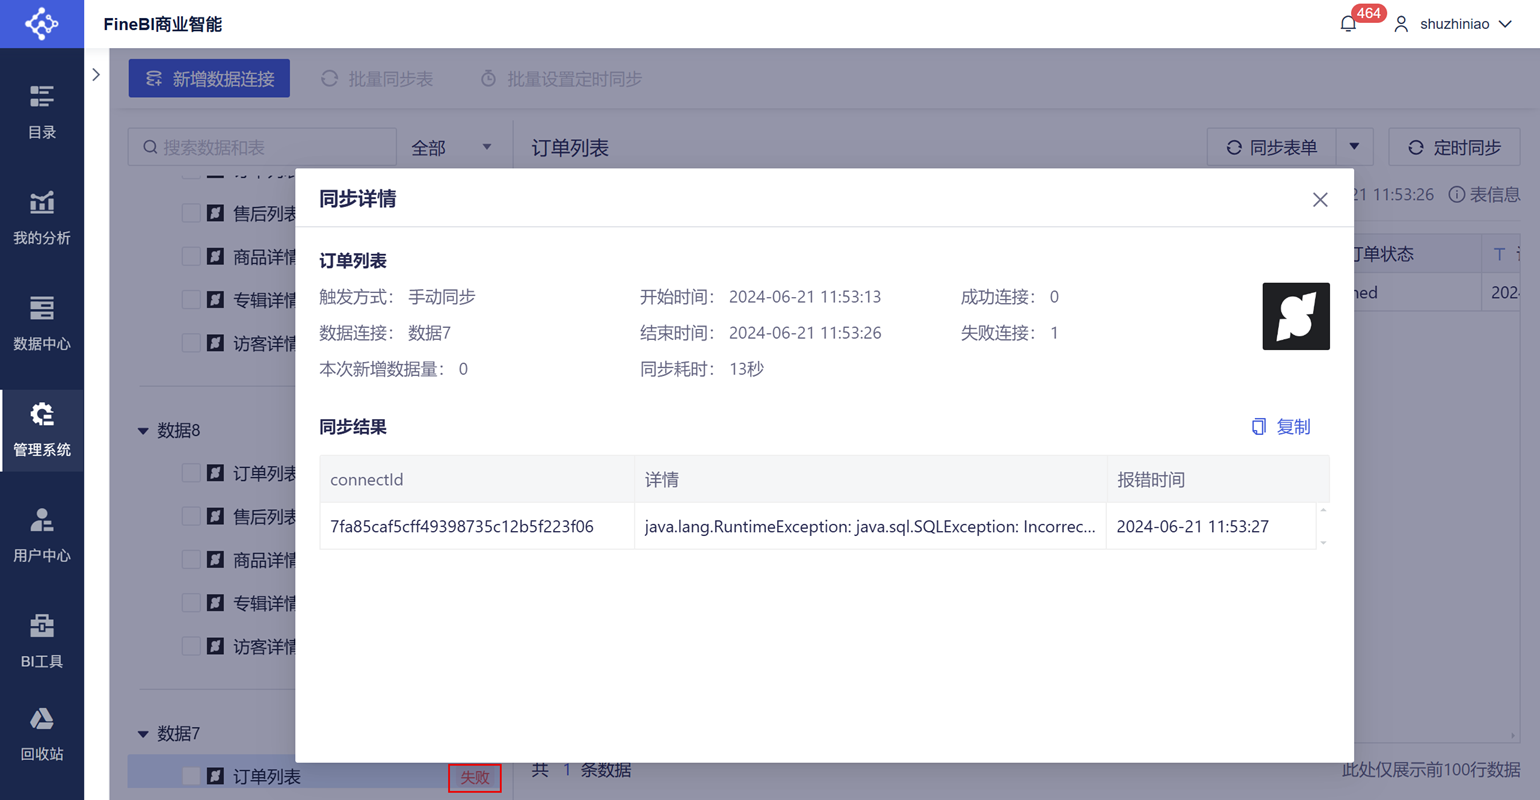Image resolution: width=1540 pixels, height=800 pixels.
Task: Click the 定时同步 button
Action: click(1455, 147)
